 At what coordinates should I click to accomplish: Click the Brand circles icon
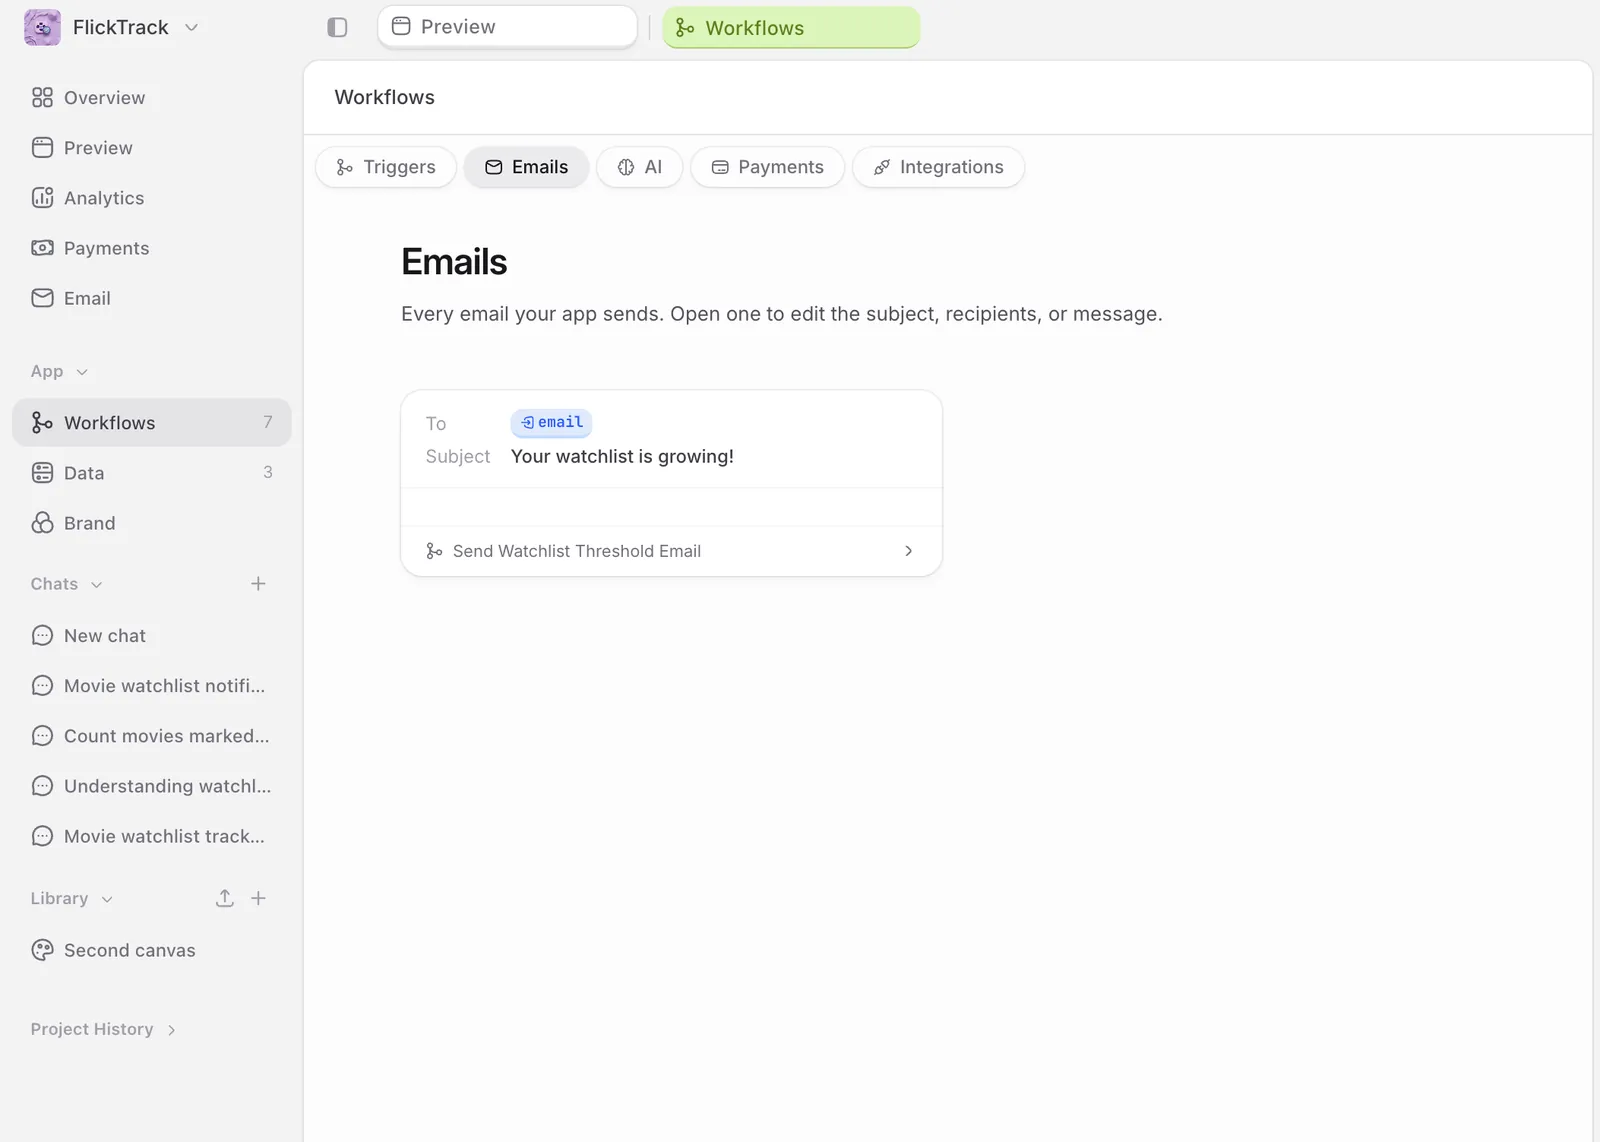(42, 523)
